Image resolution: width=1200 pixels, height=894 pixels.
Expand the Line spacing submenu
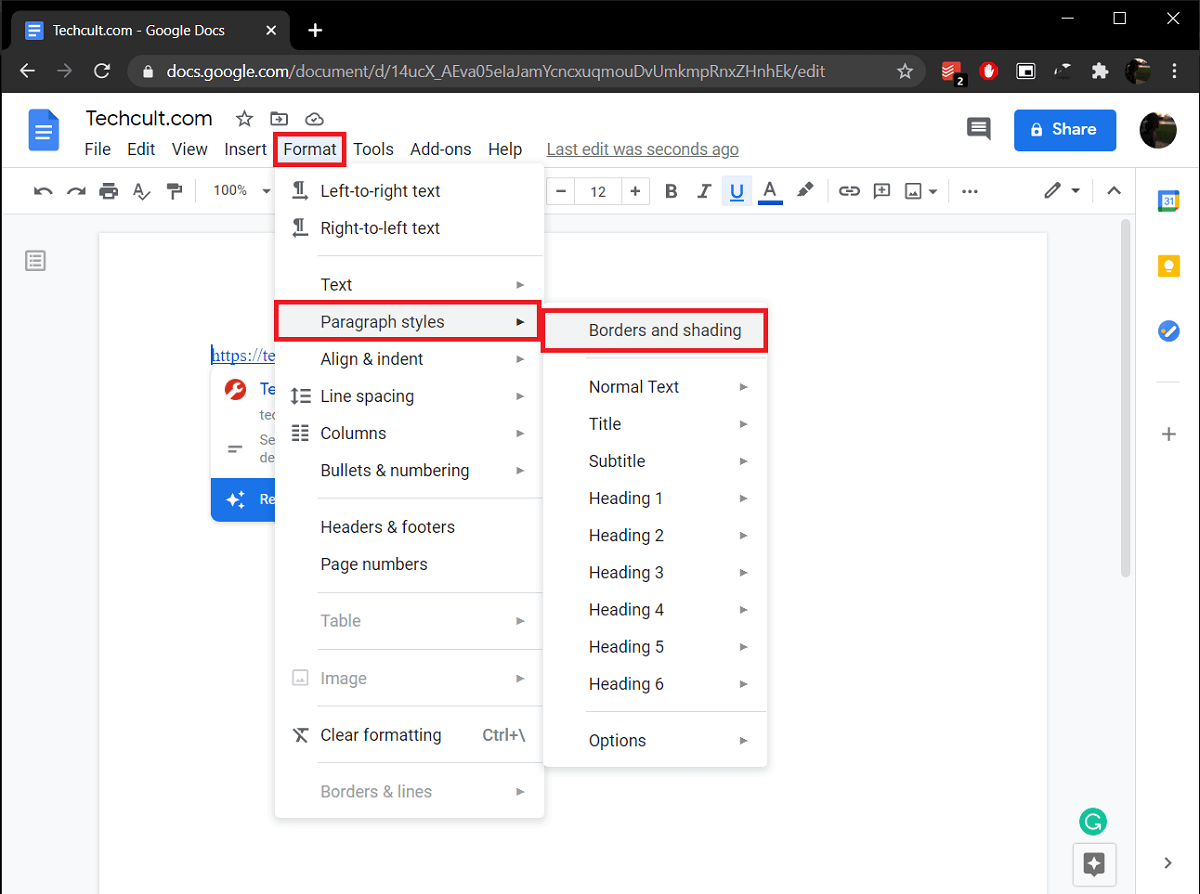pos(409,396)
